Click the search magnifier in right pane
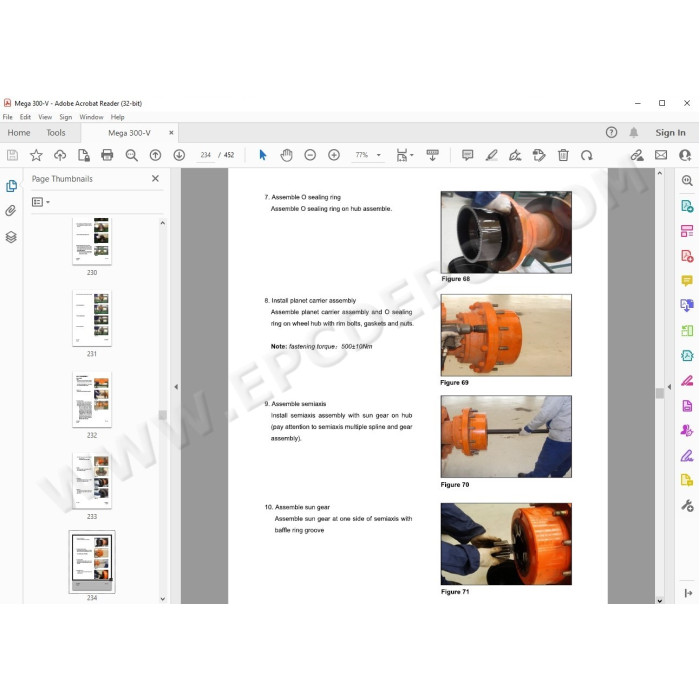 pos(687,180)
